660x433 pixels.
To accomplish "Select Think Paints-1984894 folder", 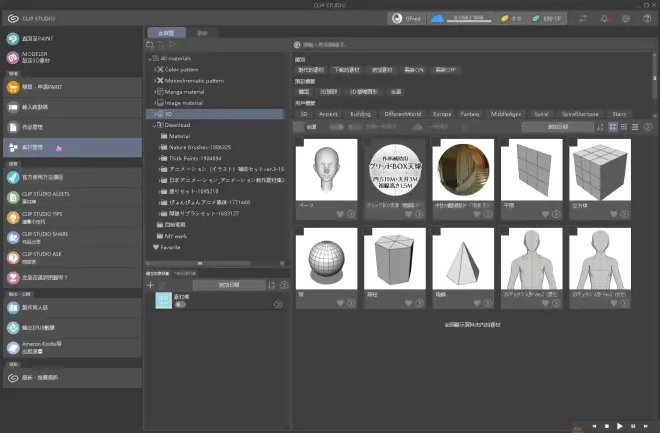I will pos(195,158).
